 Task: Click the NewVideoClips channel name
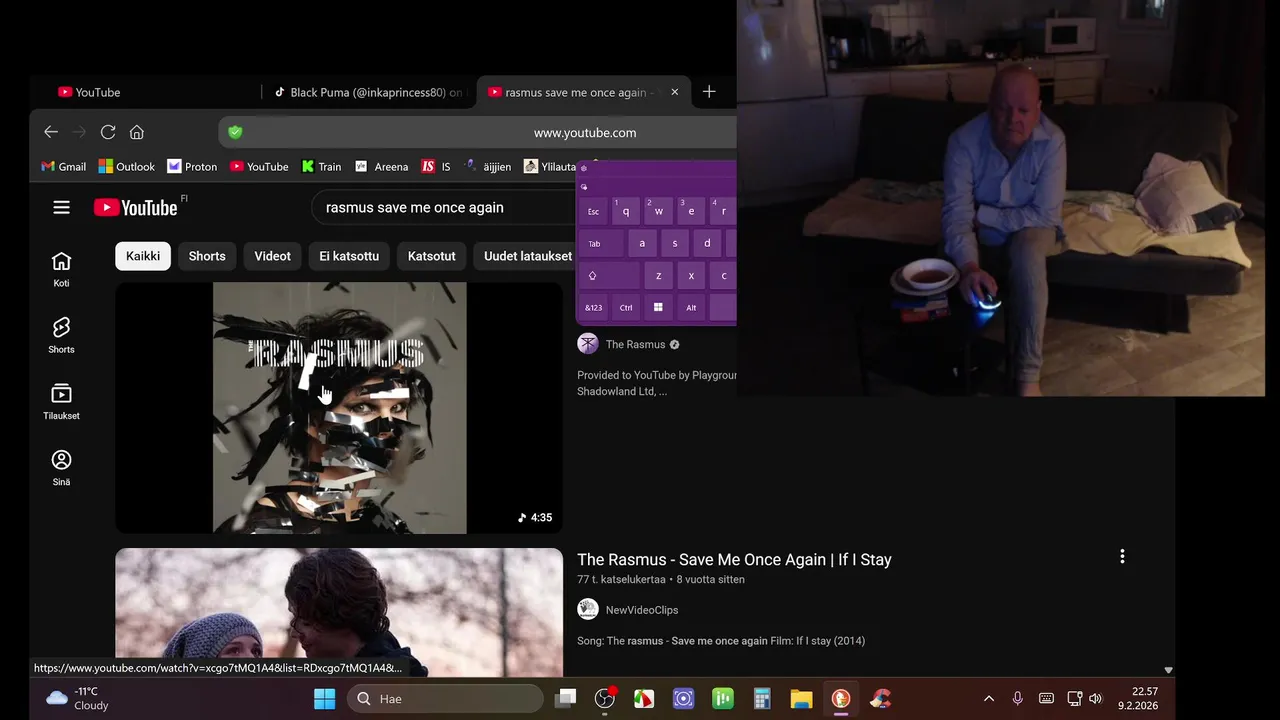(x=642, y=610)
